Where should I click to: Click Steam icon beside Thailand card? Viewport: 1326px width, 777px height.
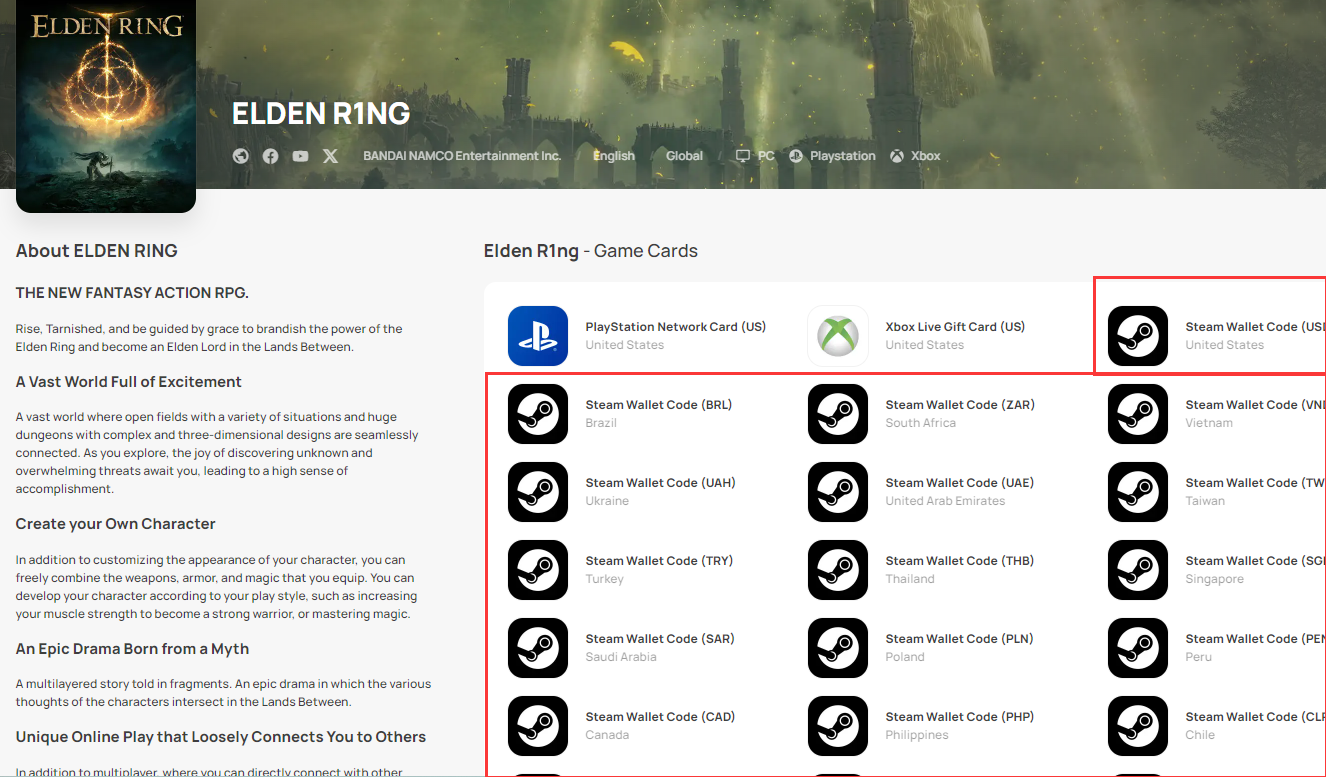[x=838, y=570]
